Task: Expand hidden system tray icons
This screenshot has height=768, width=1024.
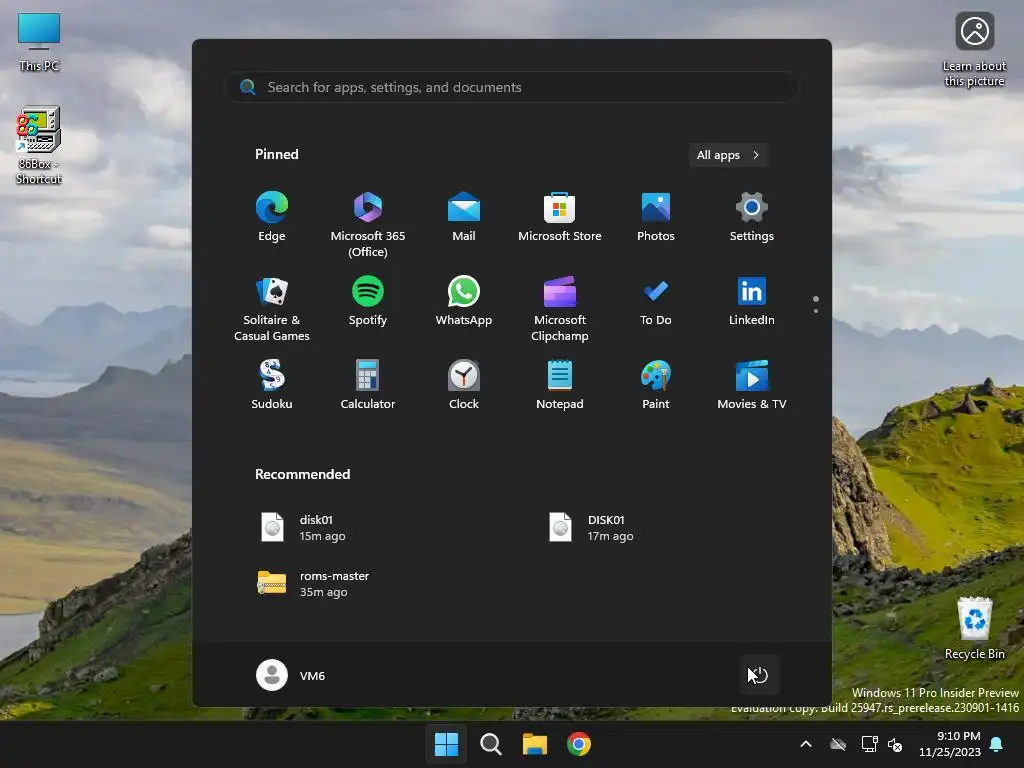Action: point(806,744)
